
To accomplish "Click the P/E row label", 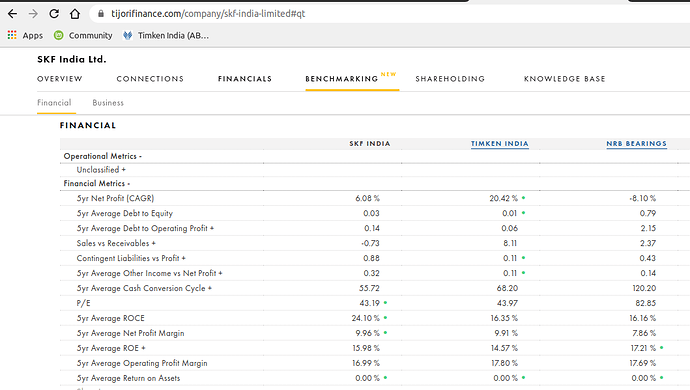I will tap(83, 303).
